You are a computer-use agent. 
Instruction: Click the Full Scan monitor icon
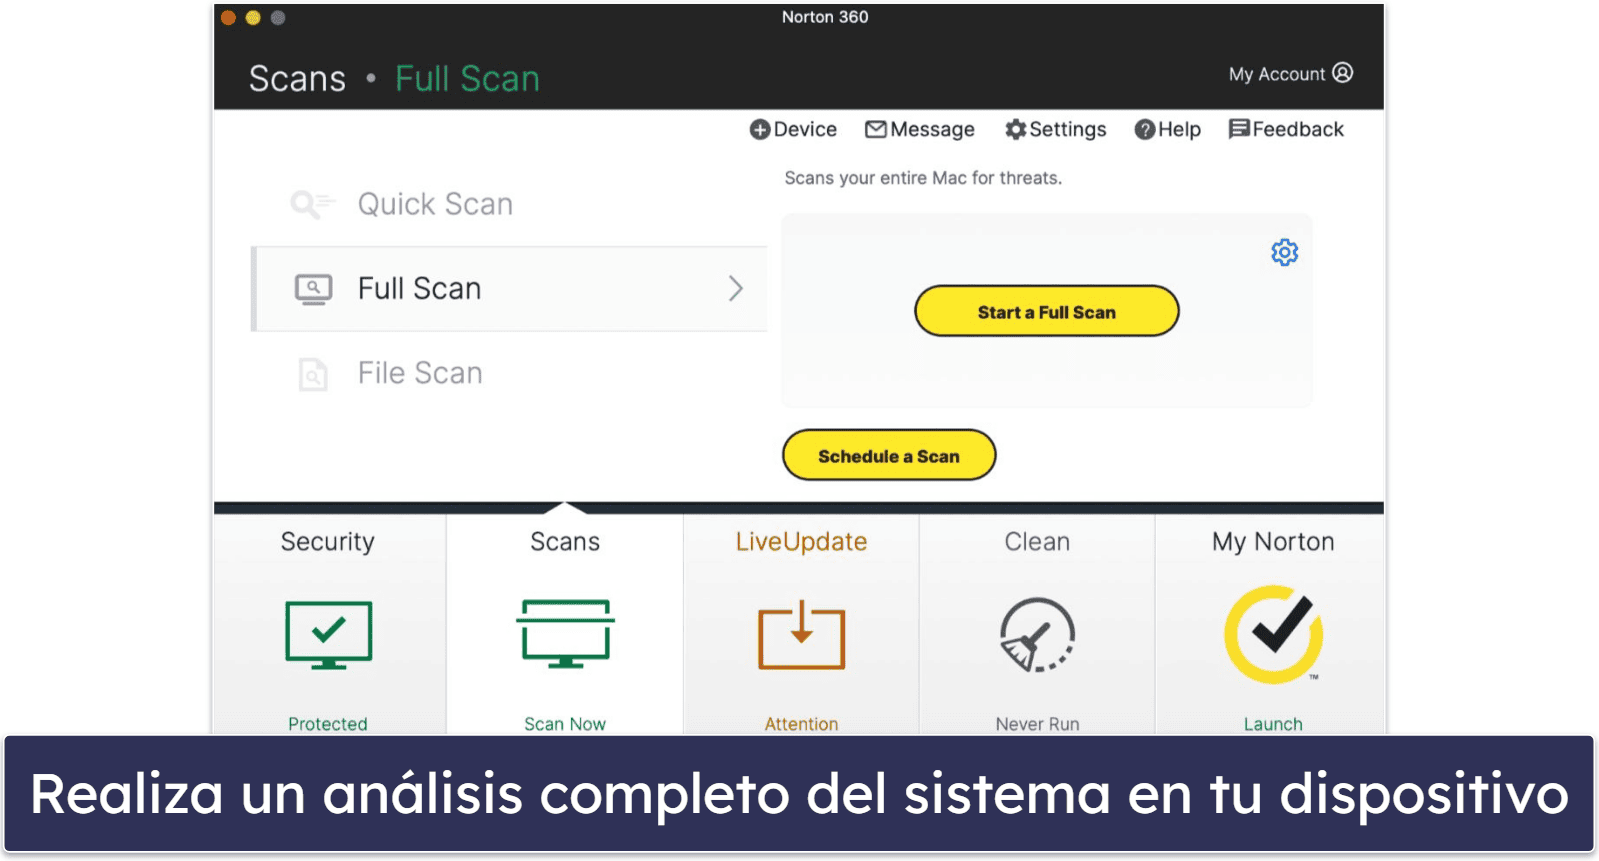[x=313, y=289]
